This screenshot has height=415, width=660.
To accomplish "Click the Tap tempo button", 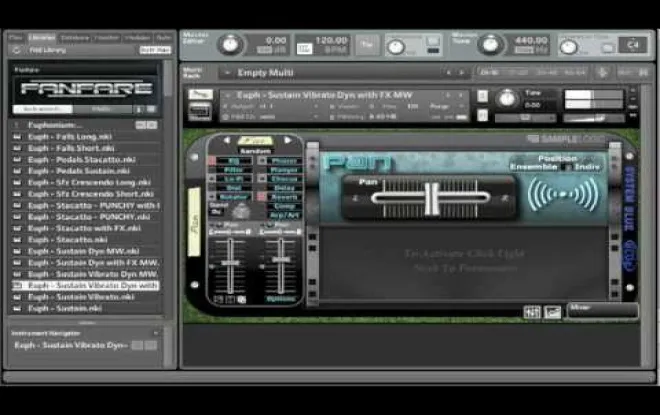I will click(367, 45).
